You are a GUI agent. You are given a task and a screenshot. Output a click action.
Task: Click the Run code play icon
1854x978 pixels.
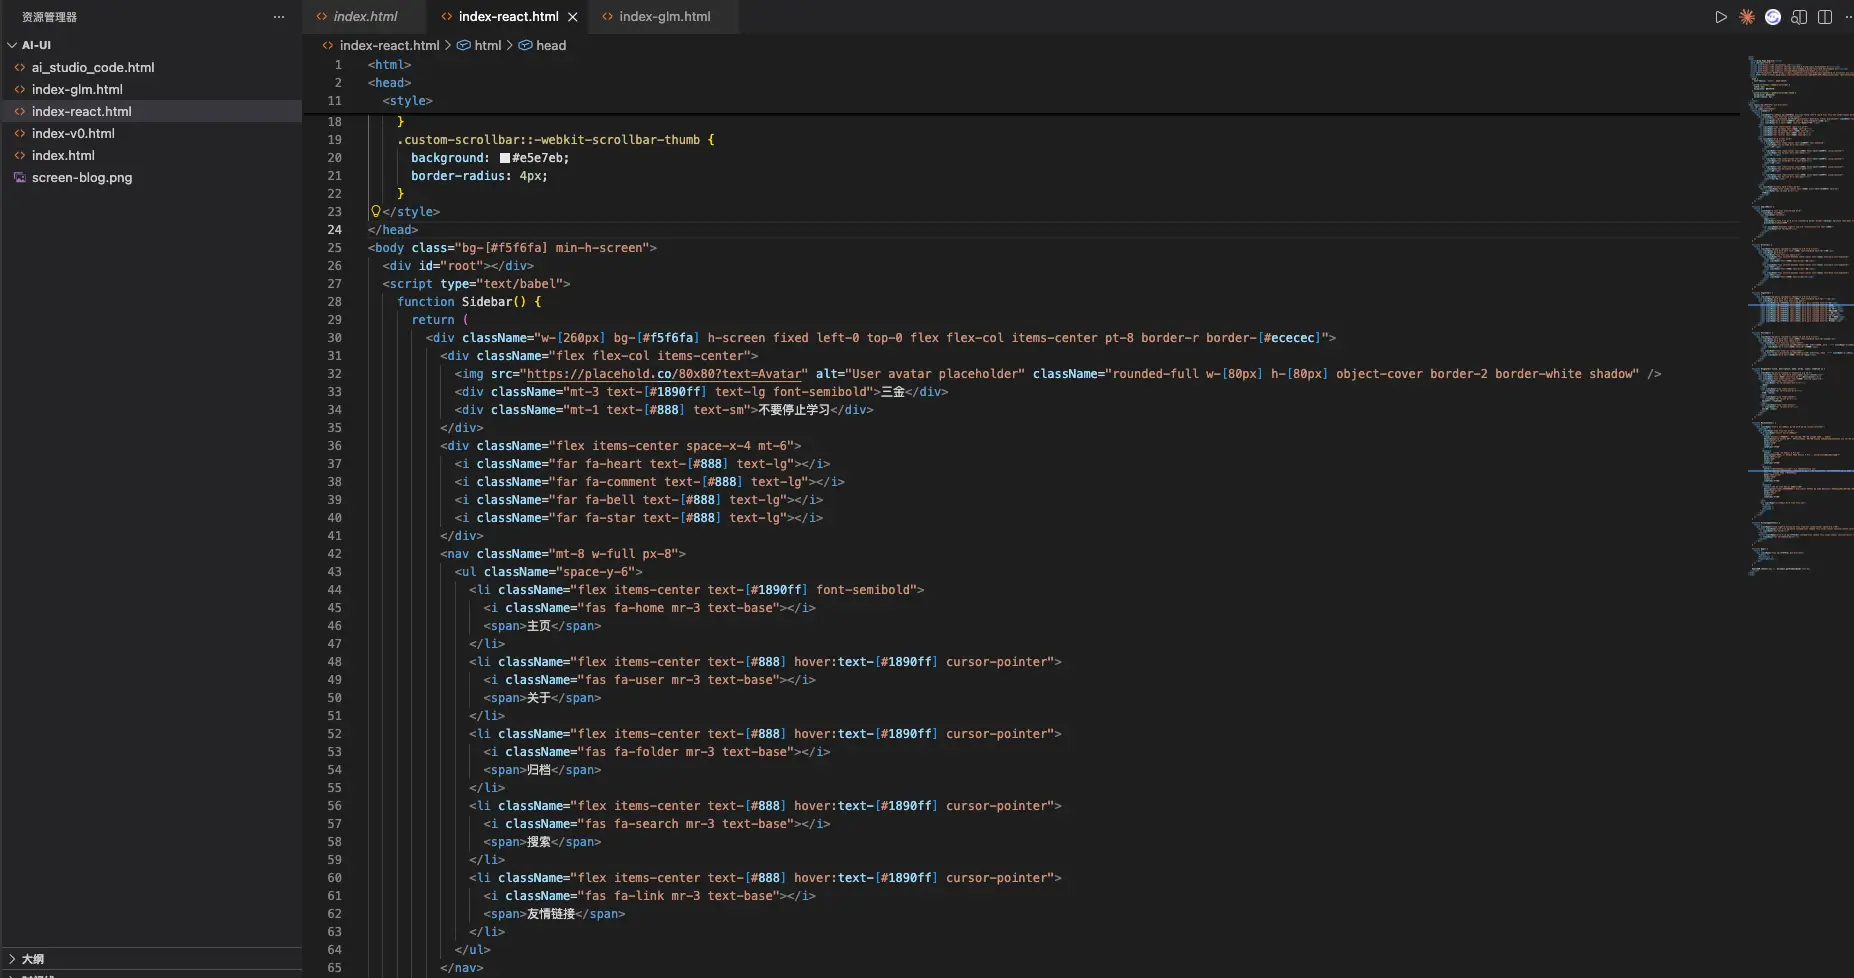coord(1720,17)
